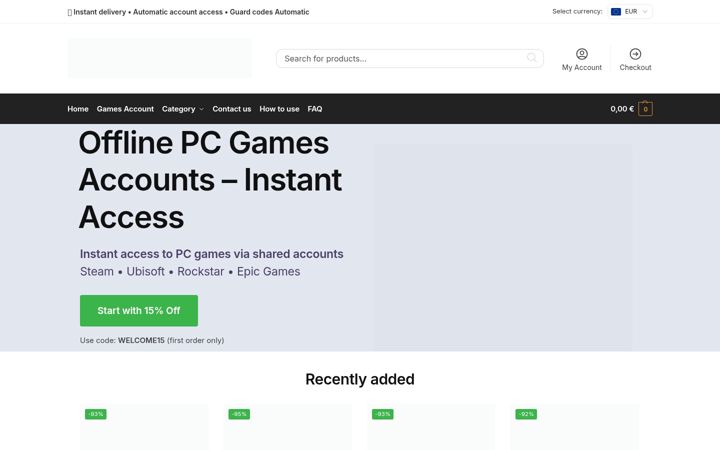Click Instant access to PC games subtitle

click(x=212, y=254)
